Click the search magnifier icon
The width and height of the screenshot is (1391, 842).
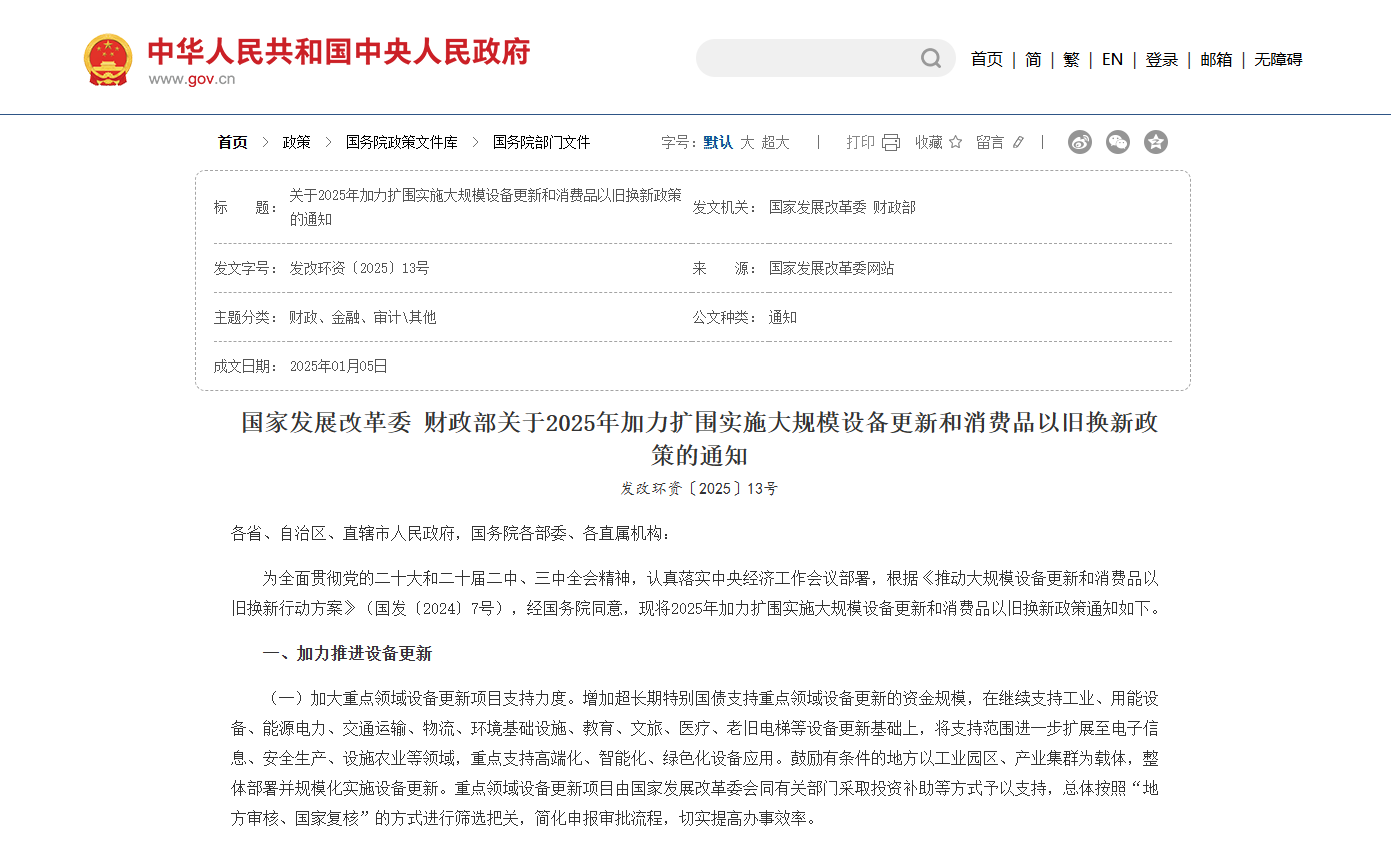coord(931,59)
